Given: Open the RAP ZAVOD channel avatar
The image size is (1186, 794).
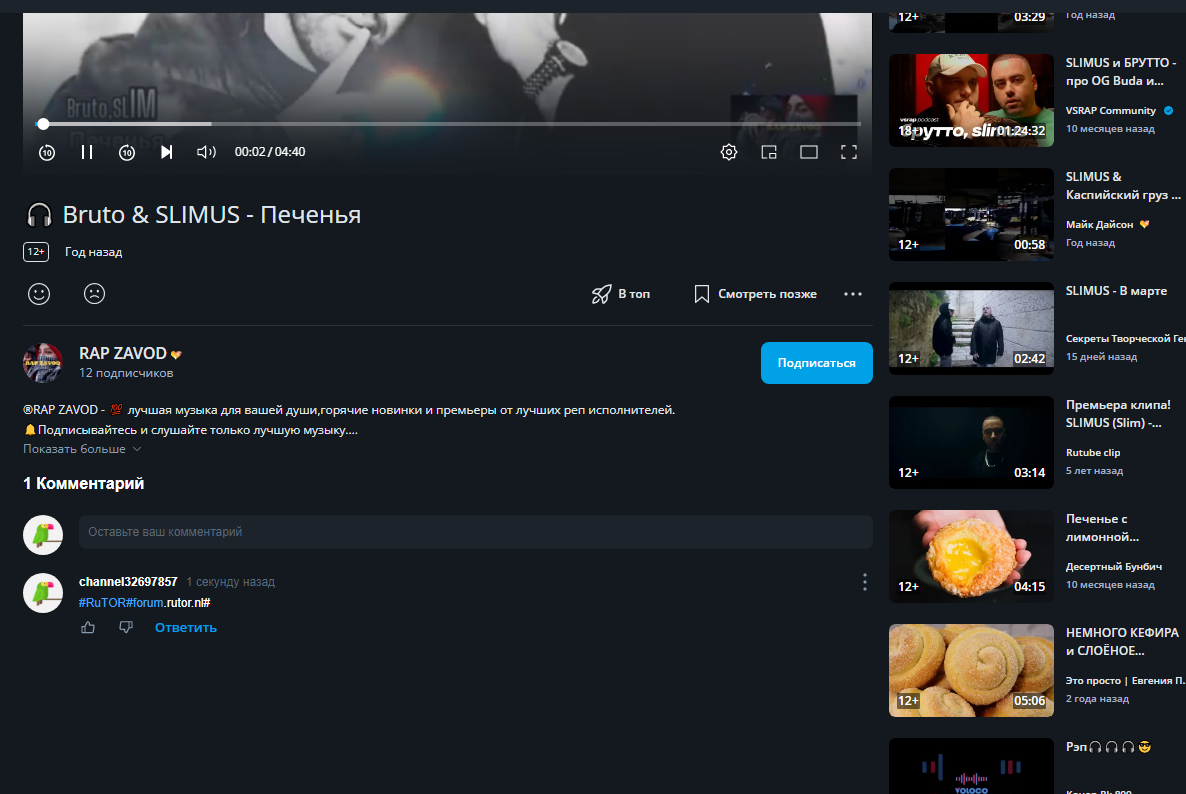Looking at the screenshot, I should click(x=42, y=362).
